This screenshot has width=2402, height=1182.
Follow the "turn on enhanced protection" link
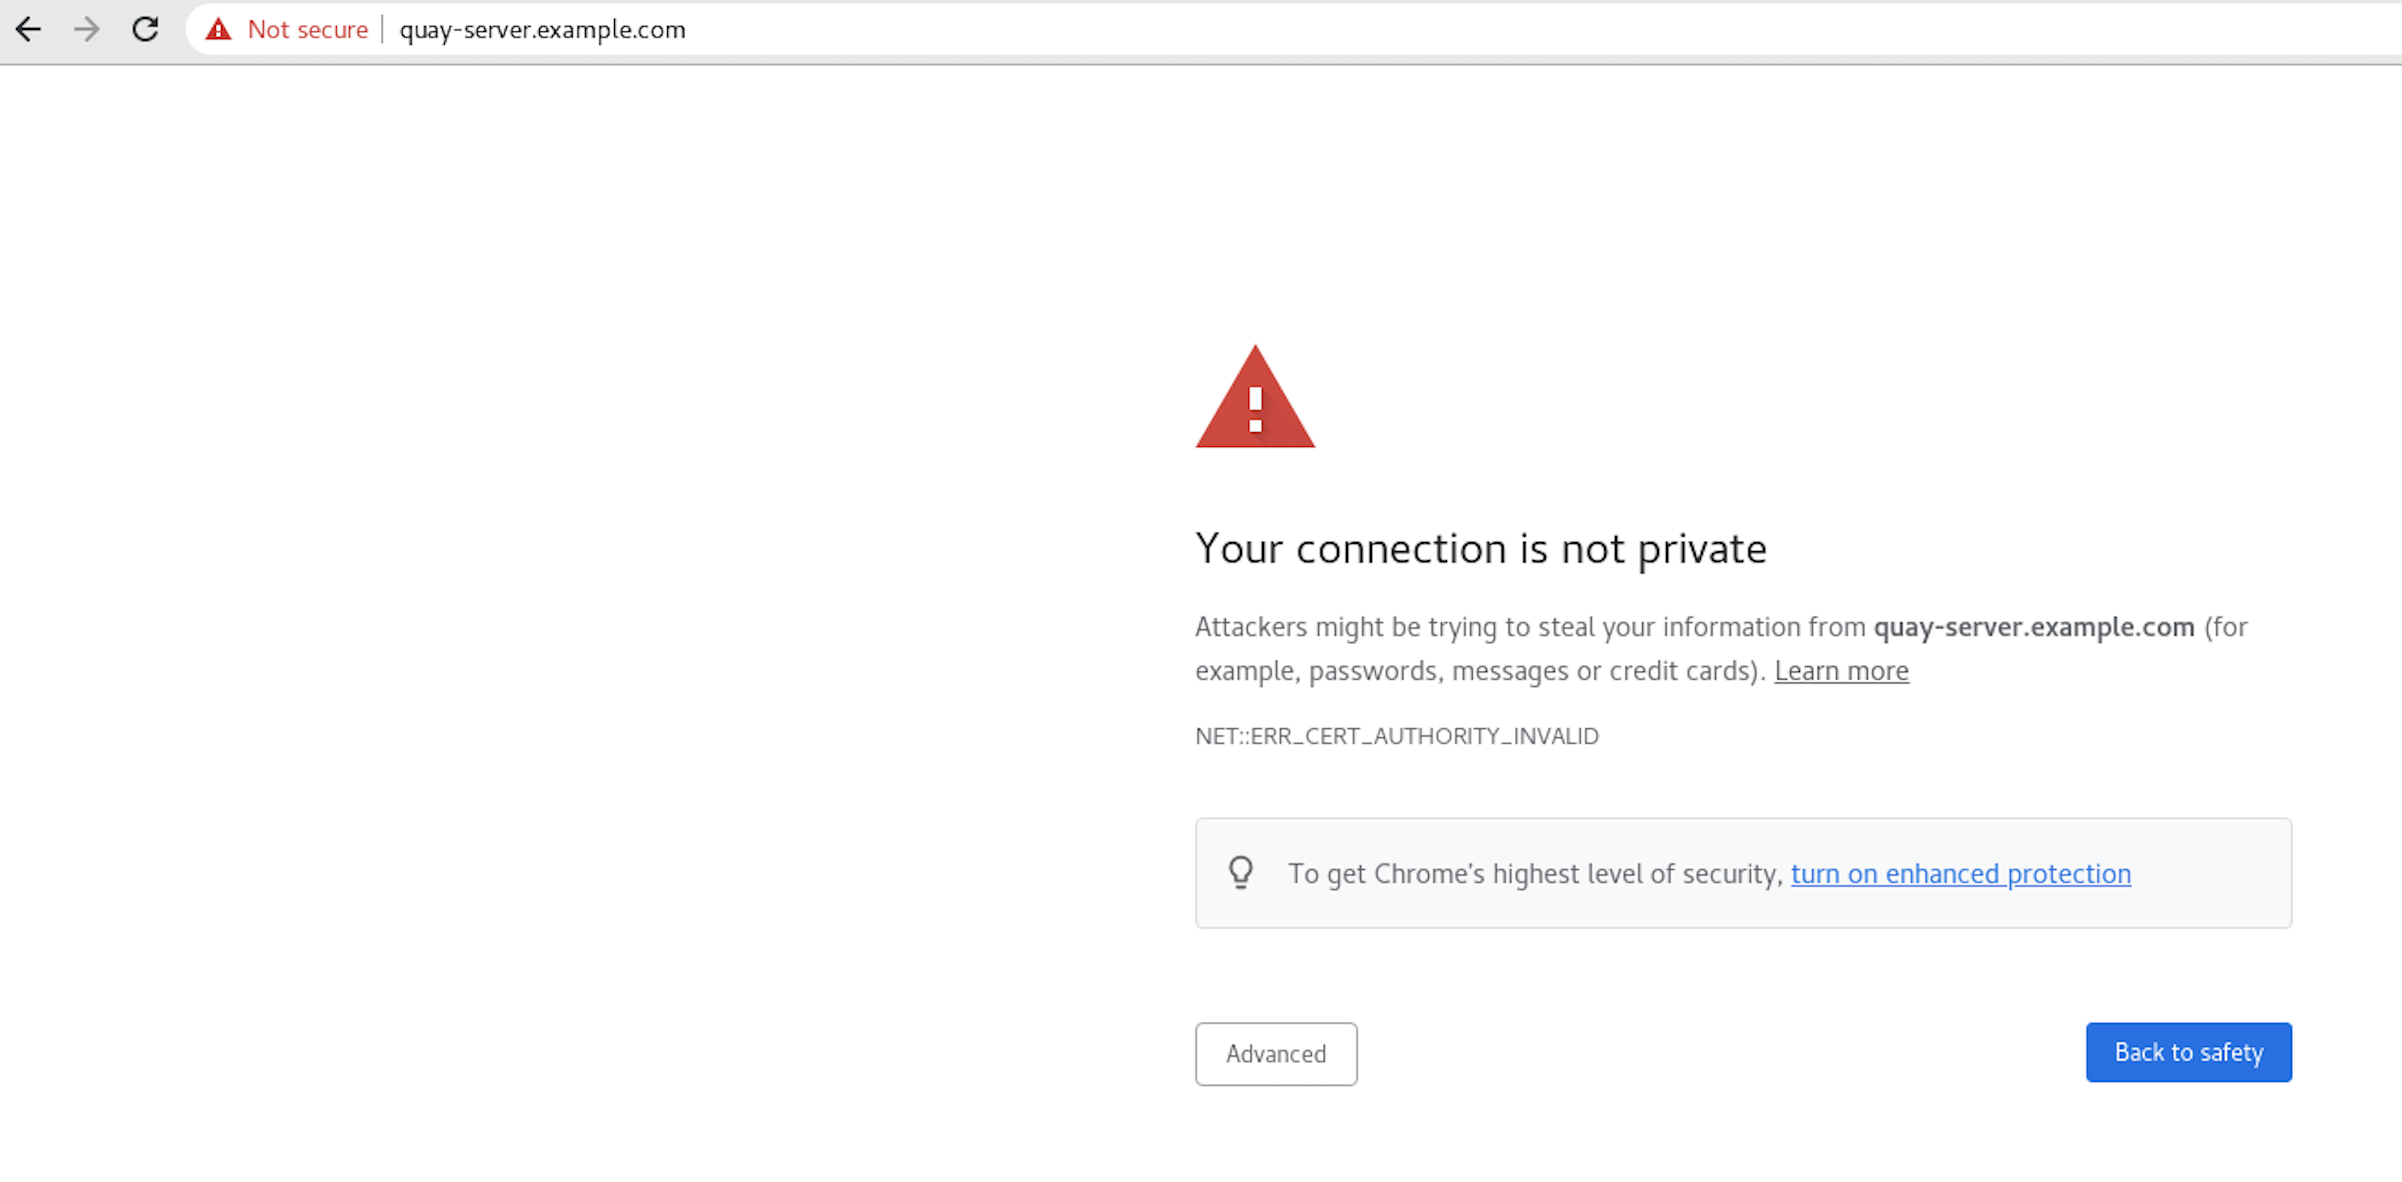[1960, 874]
